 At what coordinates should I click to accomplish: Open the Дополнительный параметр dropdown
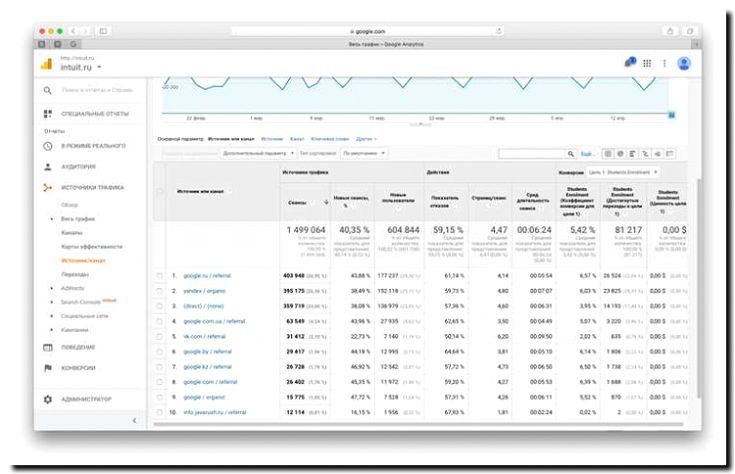pyautogui.click(x=258, y=153)
